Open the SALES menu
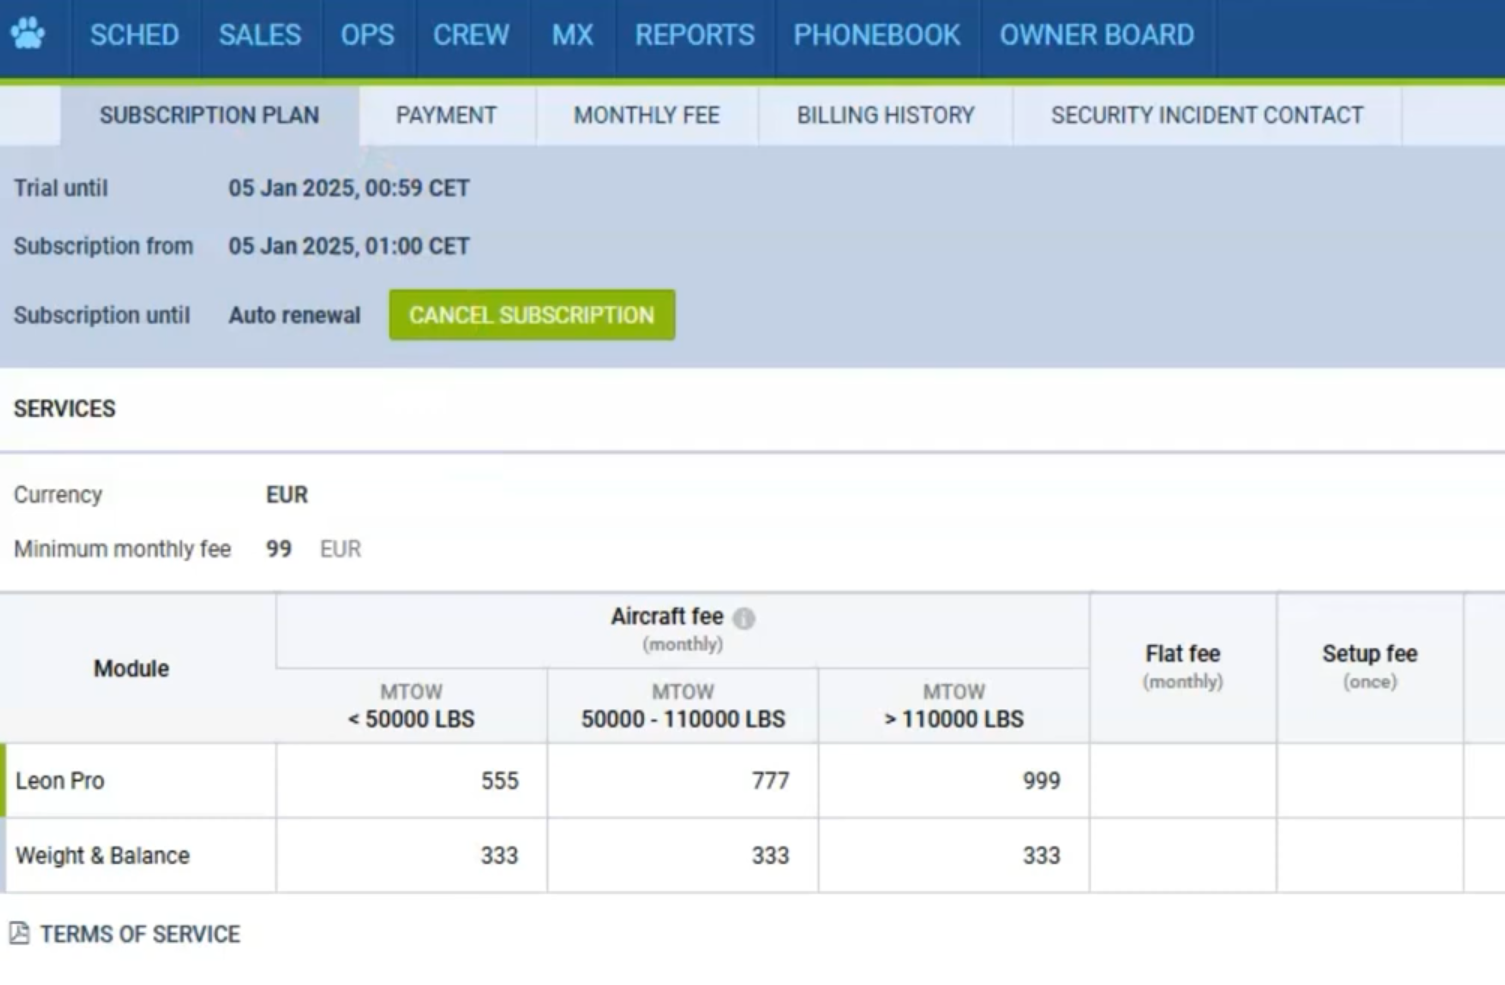1505x985 pixels. 260,35
